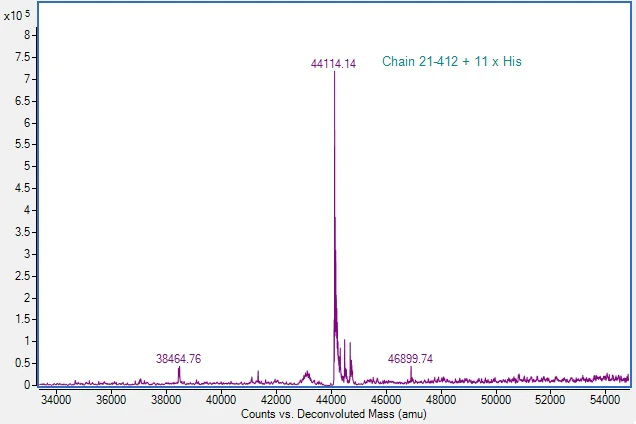Click the y-axis tick label 6.5

pyautogui.click(x=23, y=101)
